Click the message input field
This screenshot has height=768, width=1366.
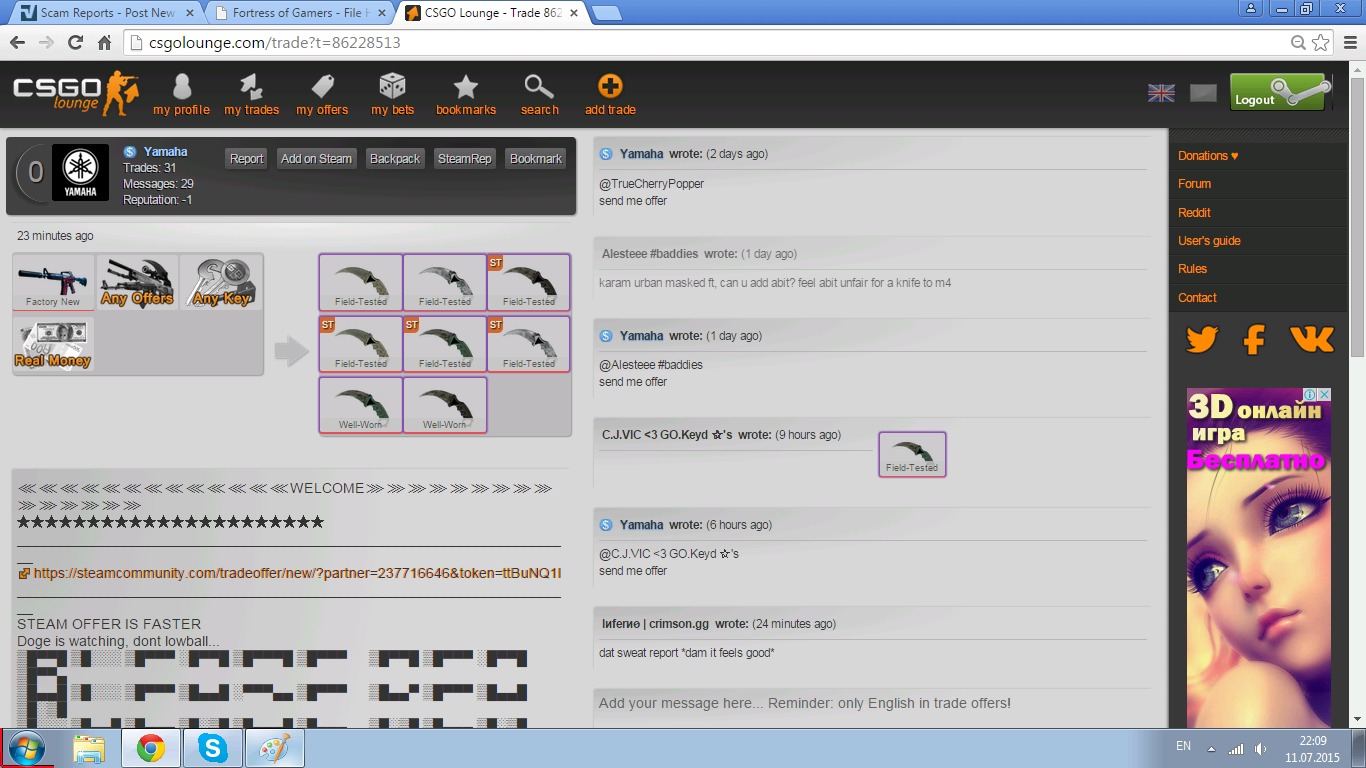[870, 704]
